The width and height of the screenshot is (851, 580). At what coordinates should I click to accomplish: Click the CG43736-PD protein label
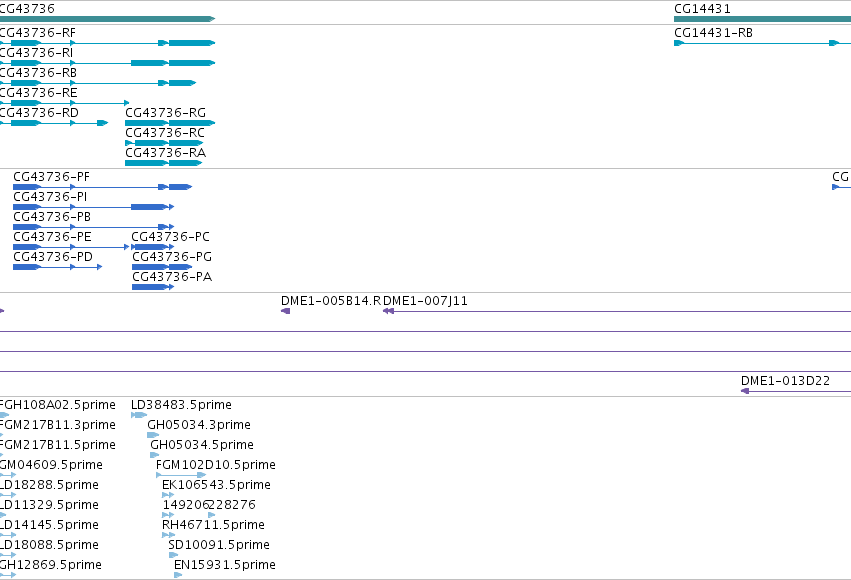click(x=53, y=257)
